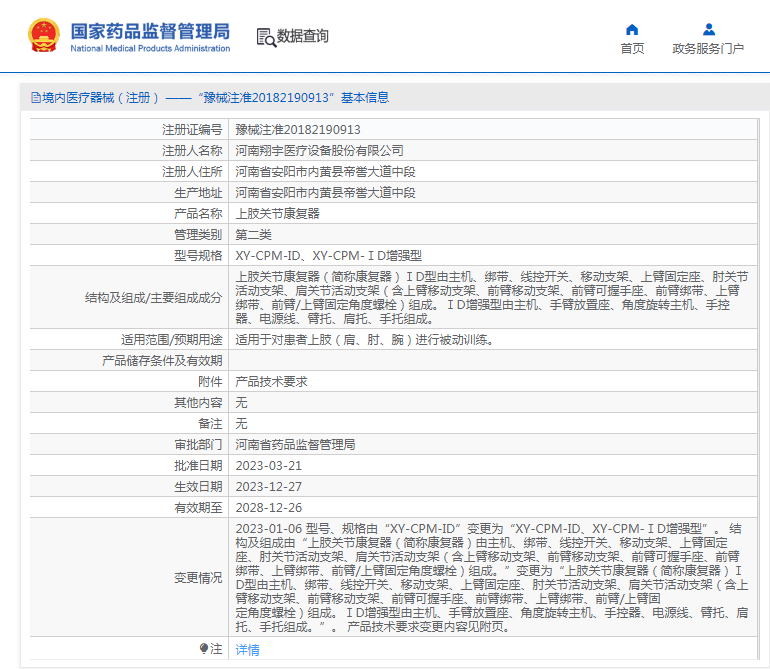Click the national emblem logo
770x669 pixels.
[44, 35]
